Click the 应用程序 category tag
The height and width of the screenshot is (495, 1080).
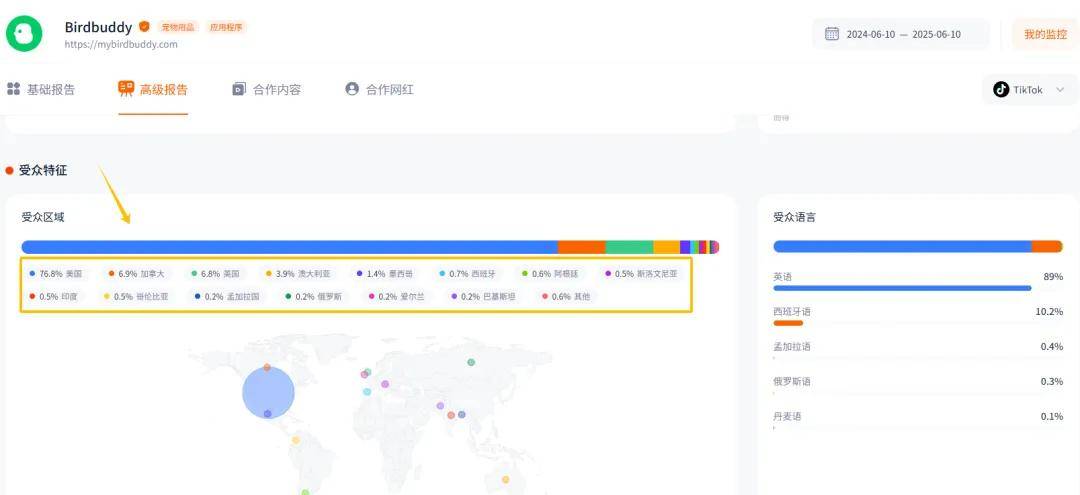(x=226, y=28)
